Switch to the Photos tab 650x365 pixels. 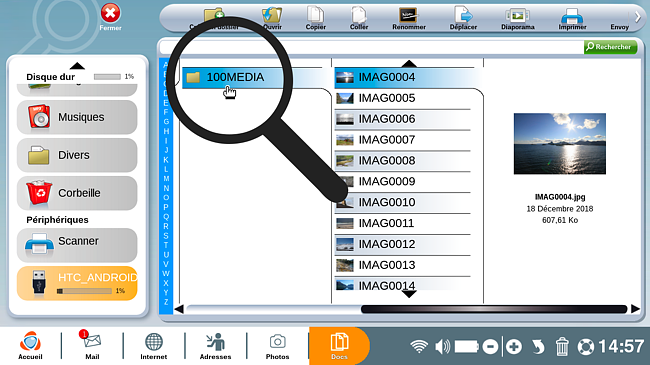coord(277,347)
